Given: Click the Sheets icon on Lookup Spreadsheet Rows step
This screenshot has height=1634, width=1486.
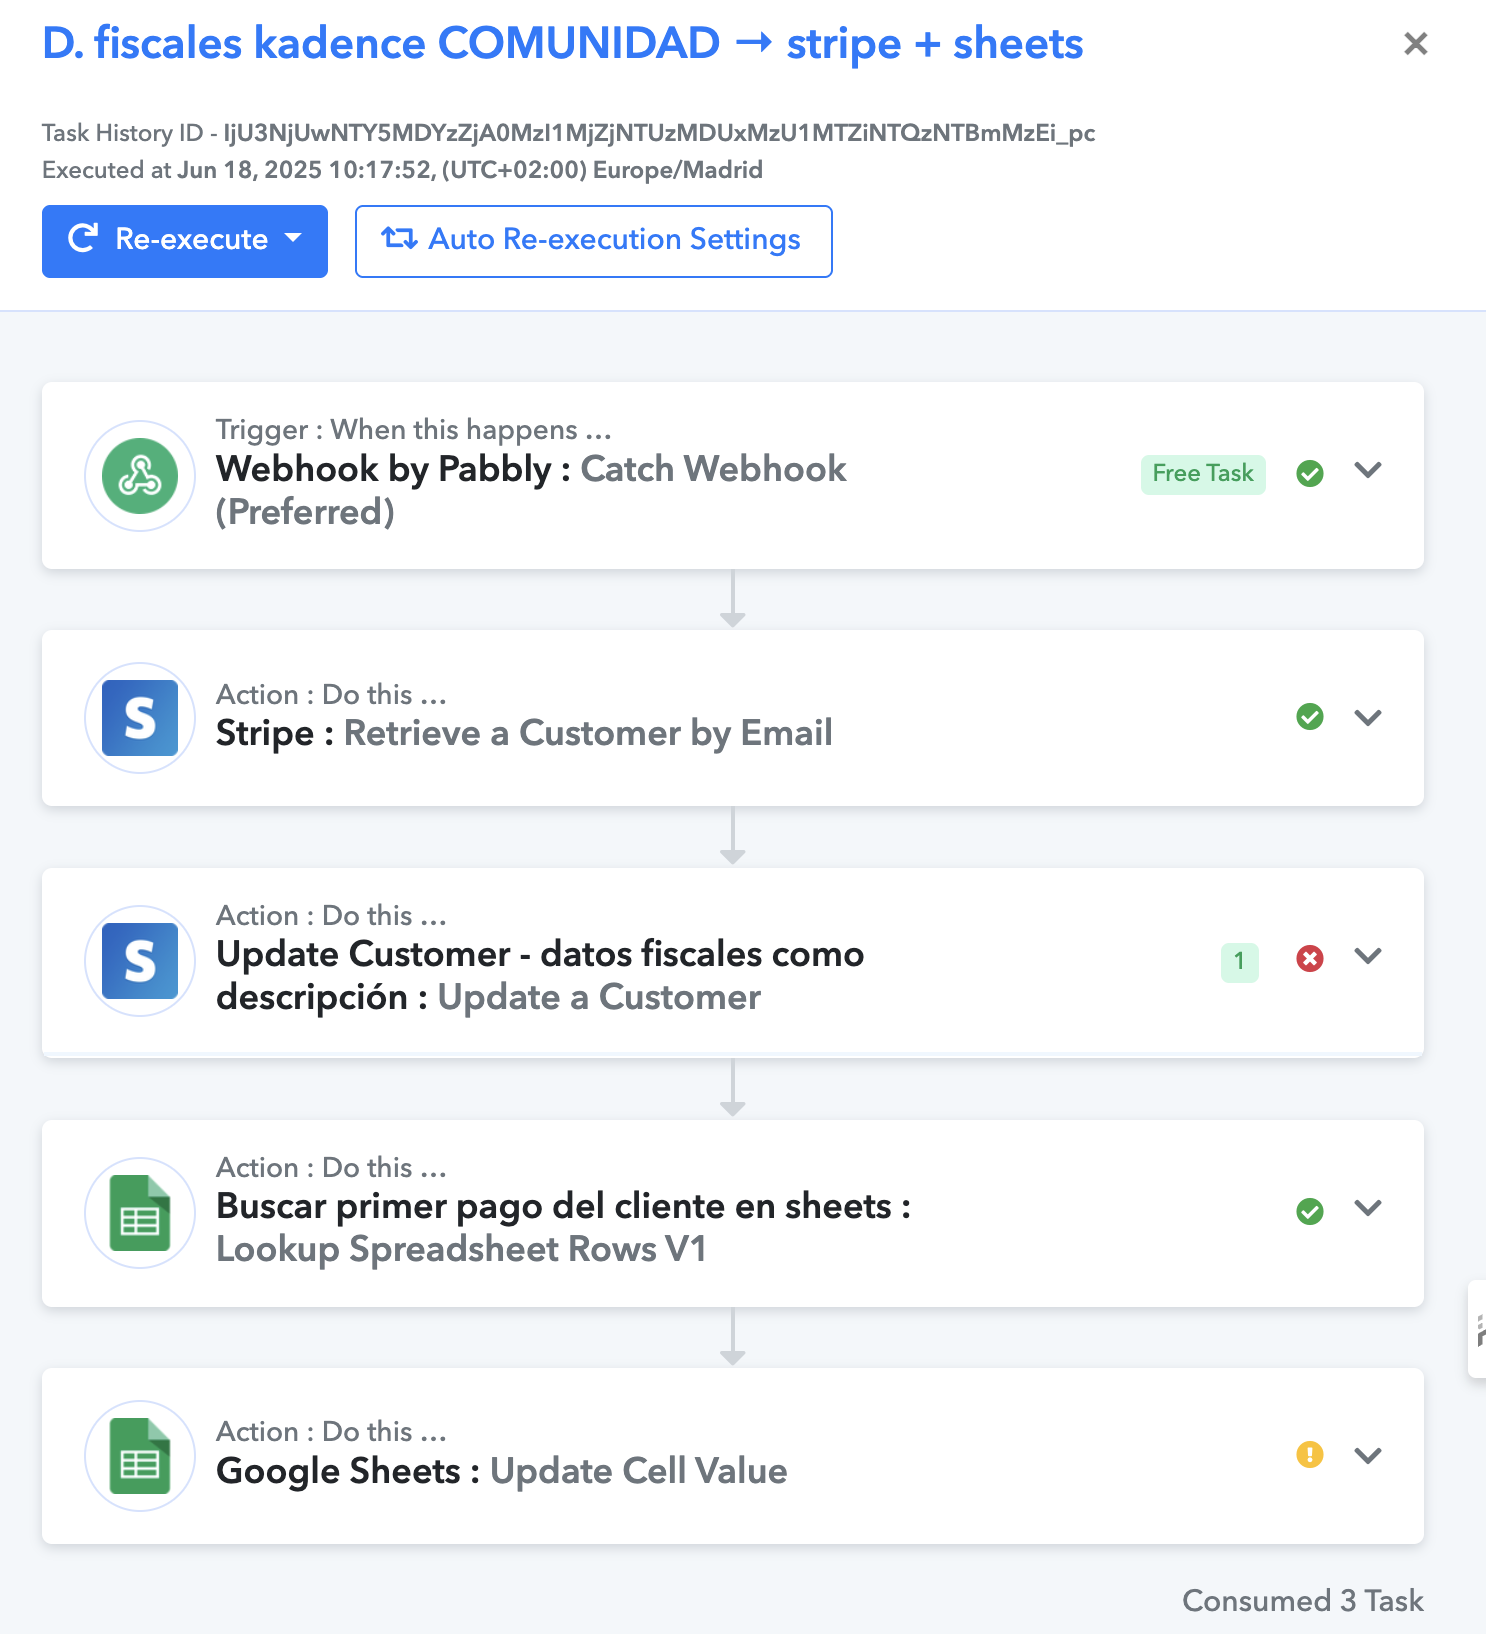Looking at the screenshot, I should 140,1213.
